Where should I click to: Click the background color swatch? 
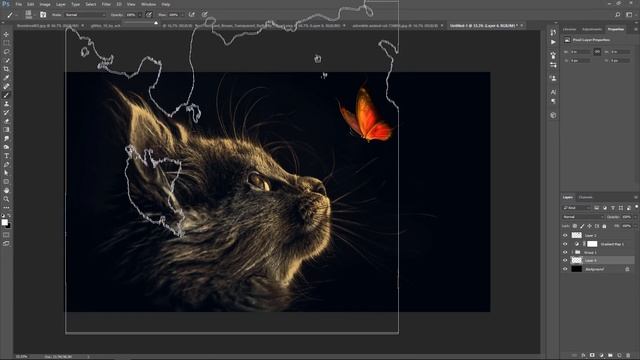(9, 225)
